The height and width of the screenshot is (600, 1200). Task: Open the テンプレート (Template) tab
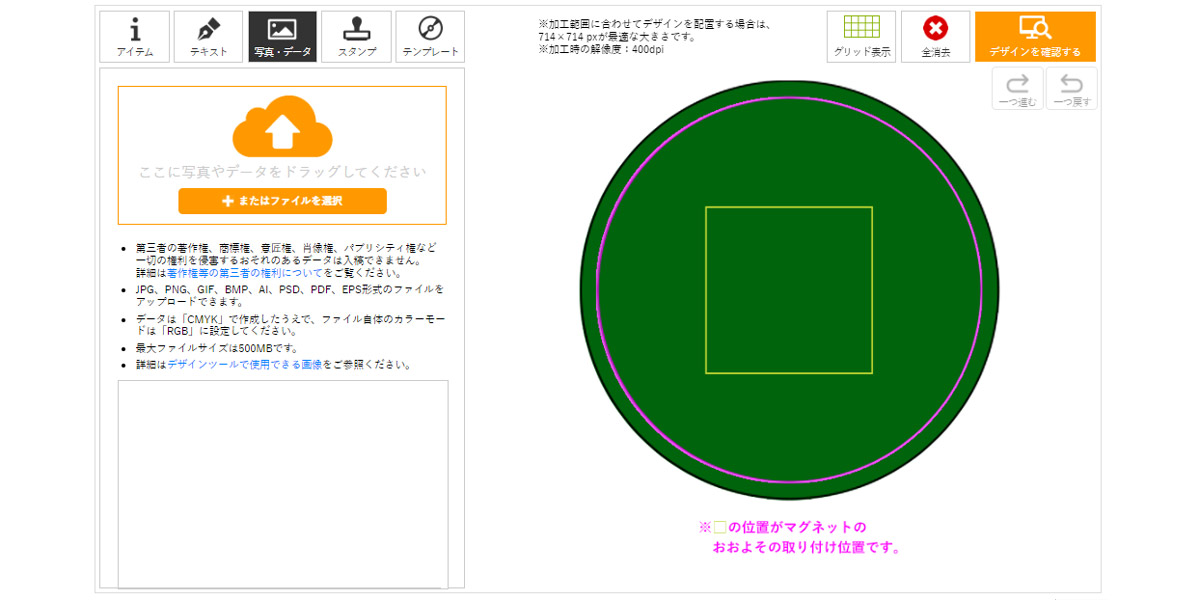pyautogui.click(x=430, y=37)
